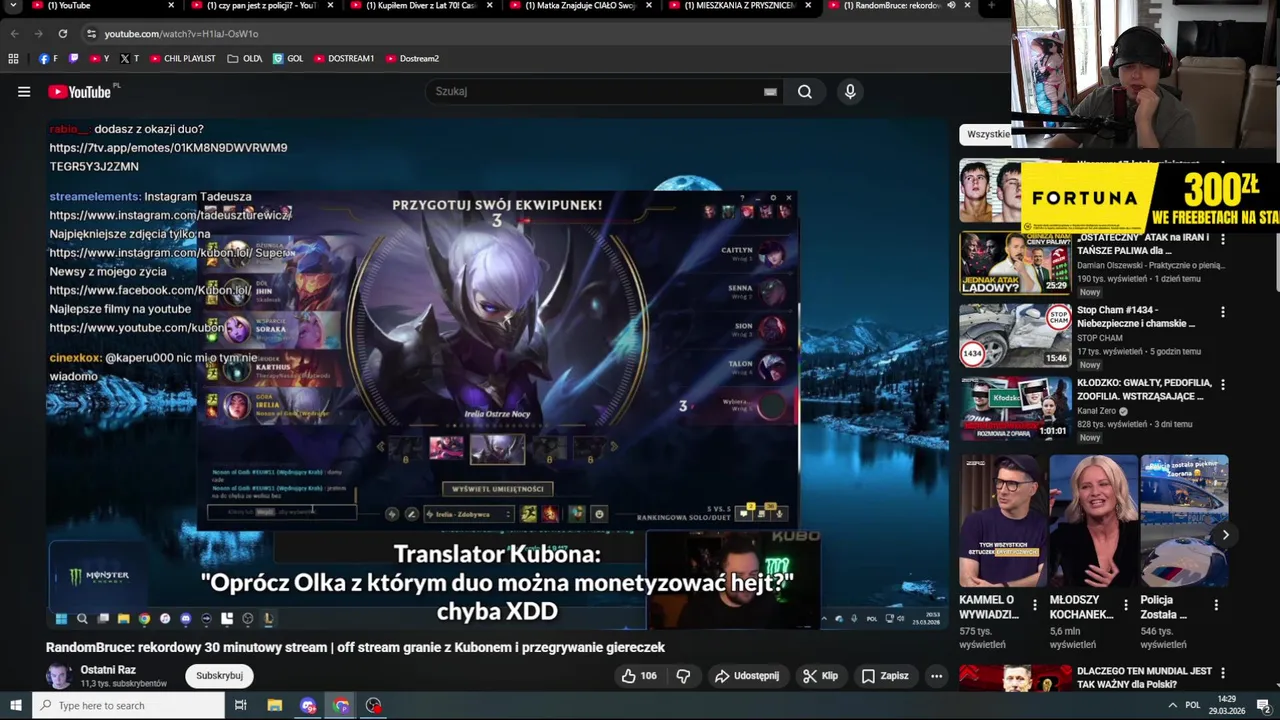Open options menu for KAMMEL O WYWIADZI short
This screenshot has width=1280, height=720.
(1035, 605)
